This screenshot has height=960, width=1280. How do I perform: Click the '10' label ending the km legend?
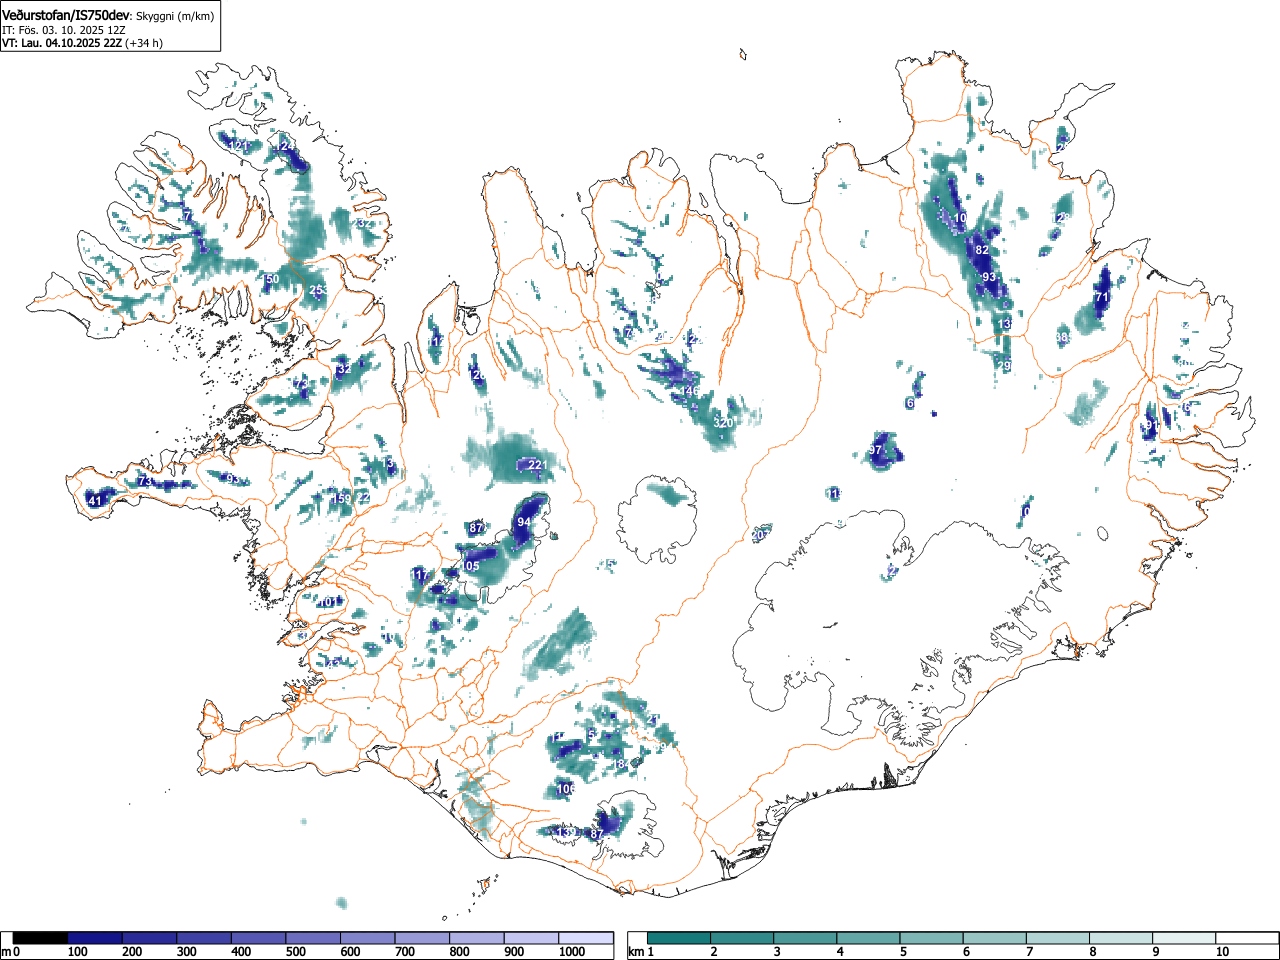[x=1221, y=952]
